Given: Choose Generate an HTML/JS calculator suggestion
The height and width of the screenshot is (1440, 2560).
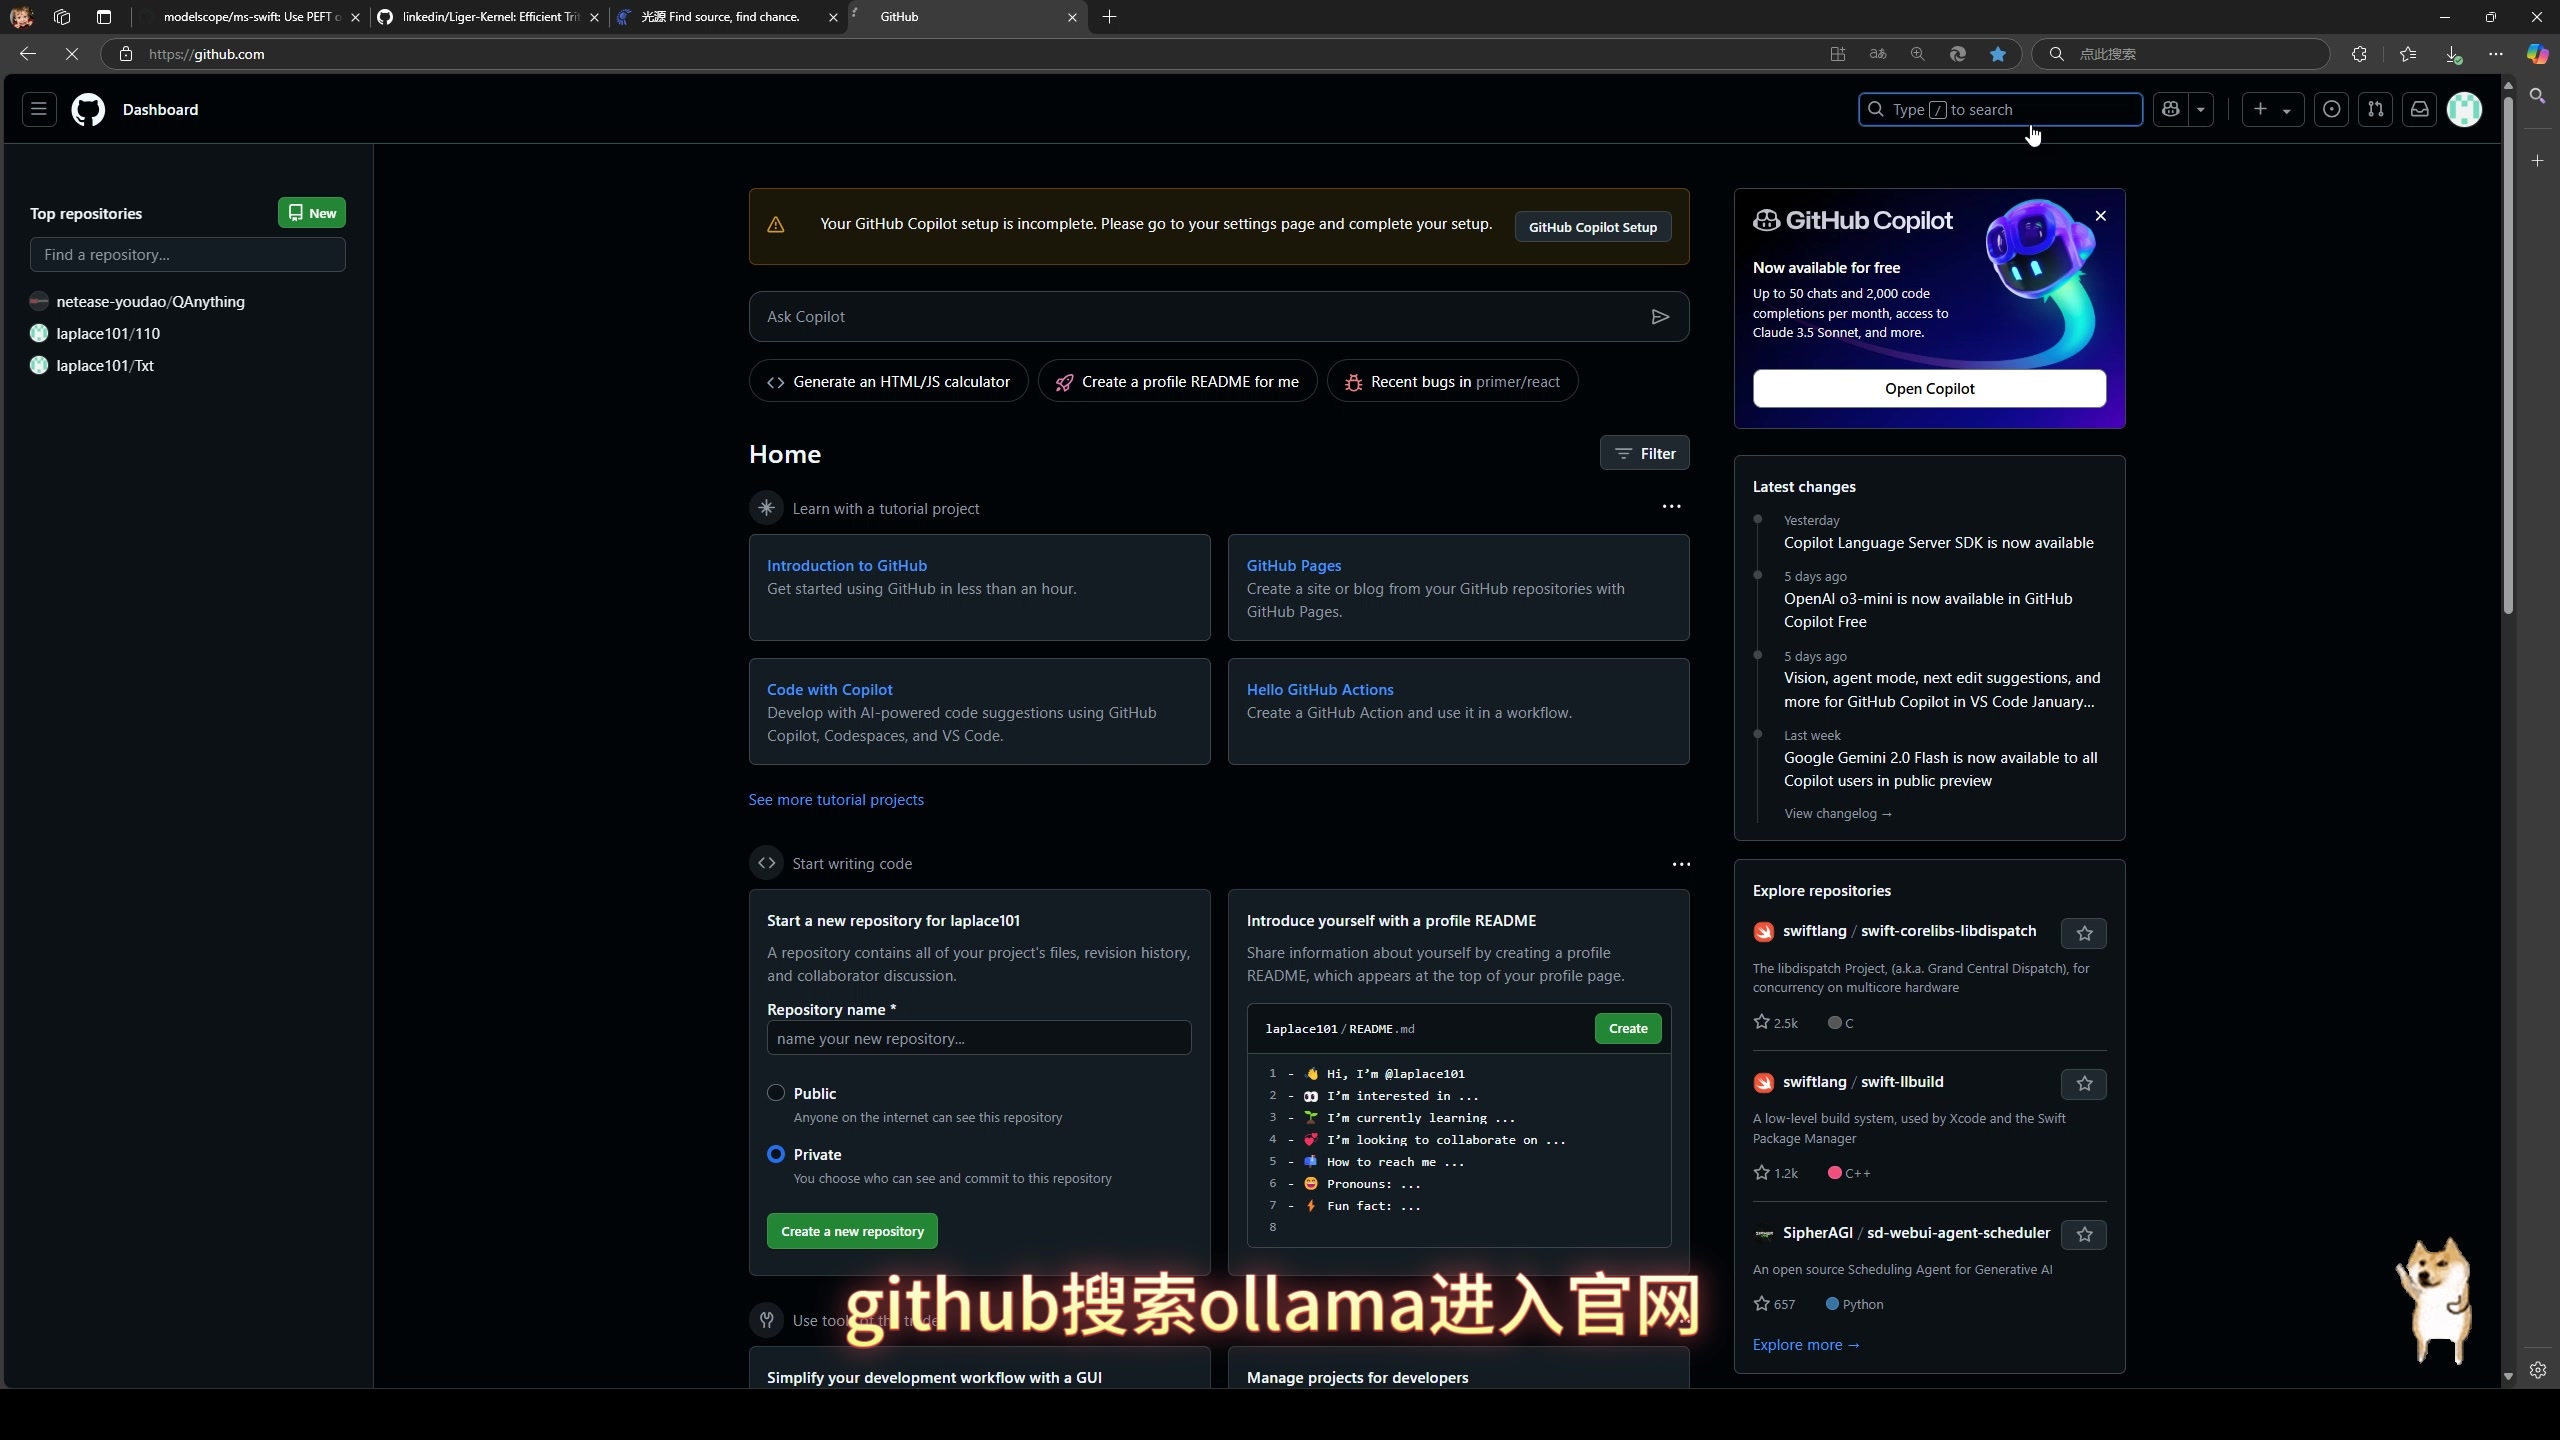Looking at the screenshot, I should [x=888, y=381].
